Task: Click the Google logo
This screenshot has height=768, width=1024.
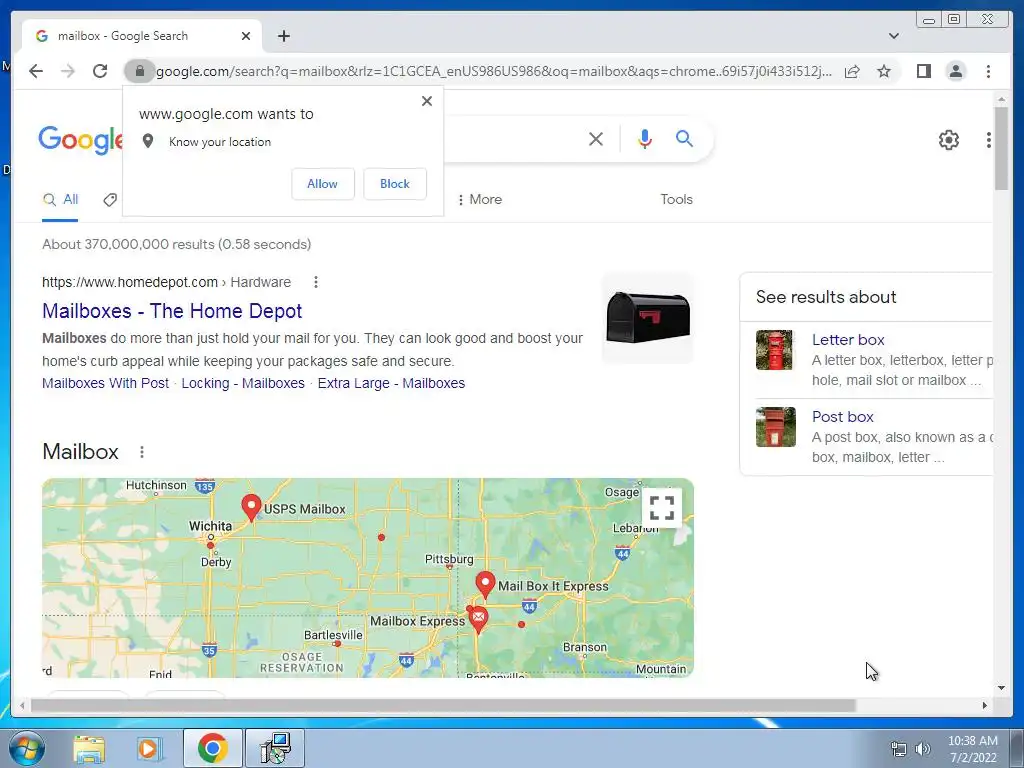Action: pos(81,139)
